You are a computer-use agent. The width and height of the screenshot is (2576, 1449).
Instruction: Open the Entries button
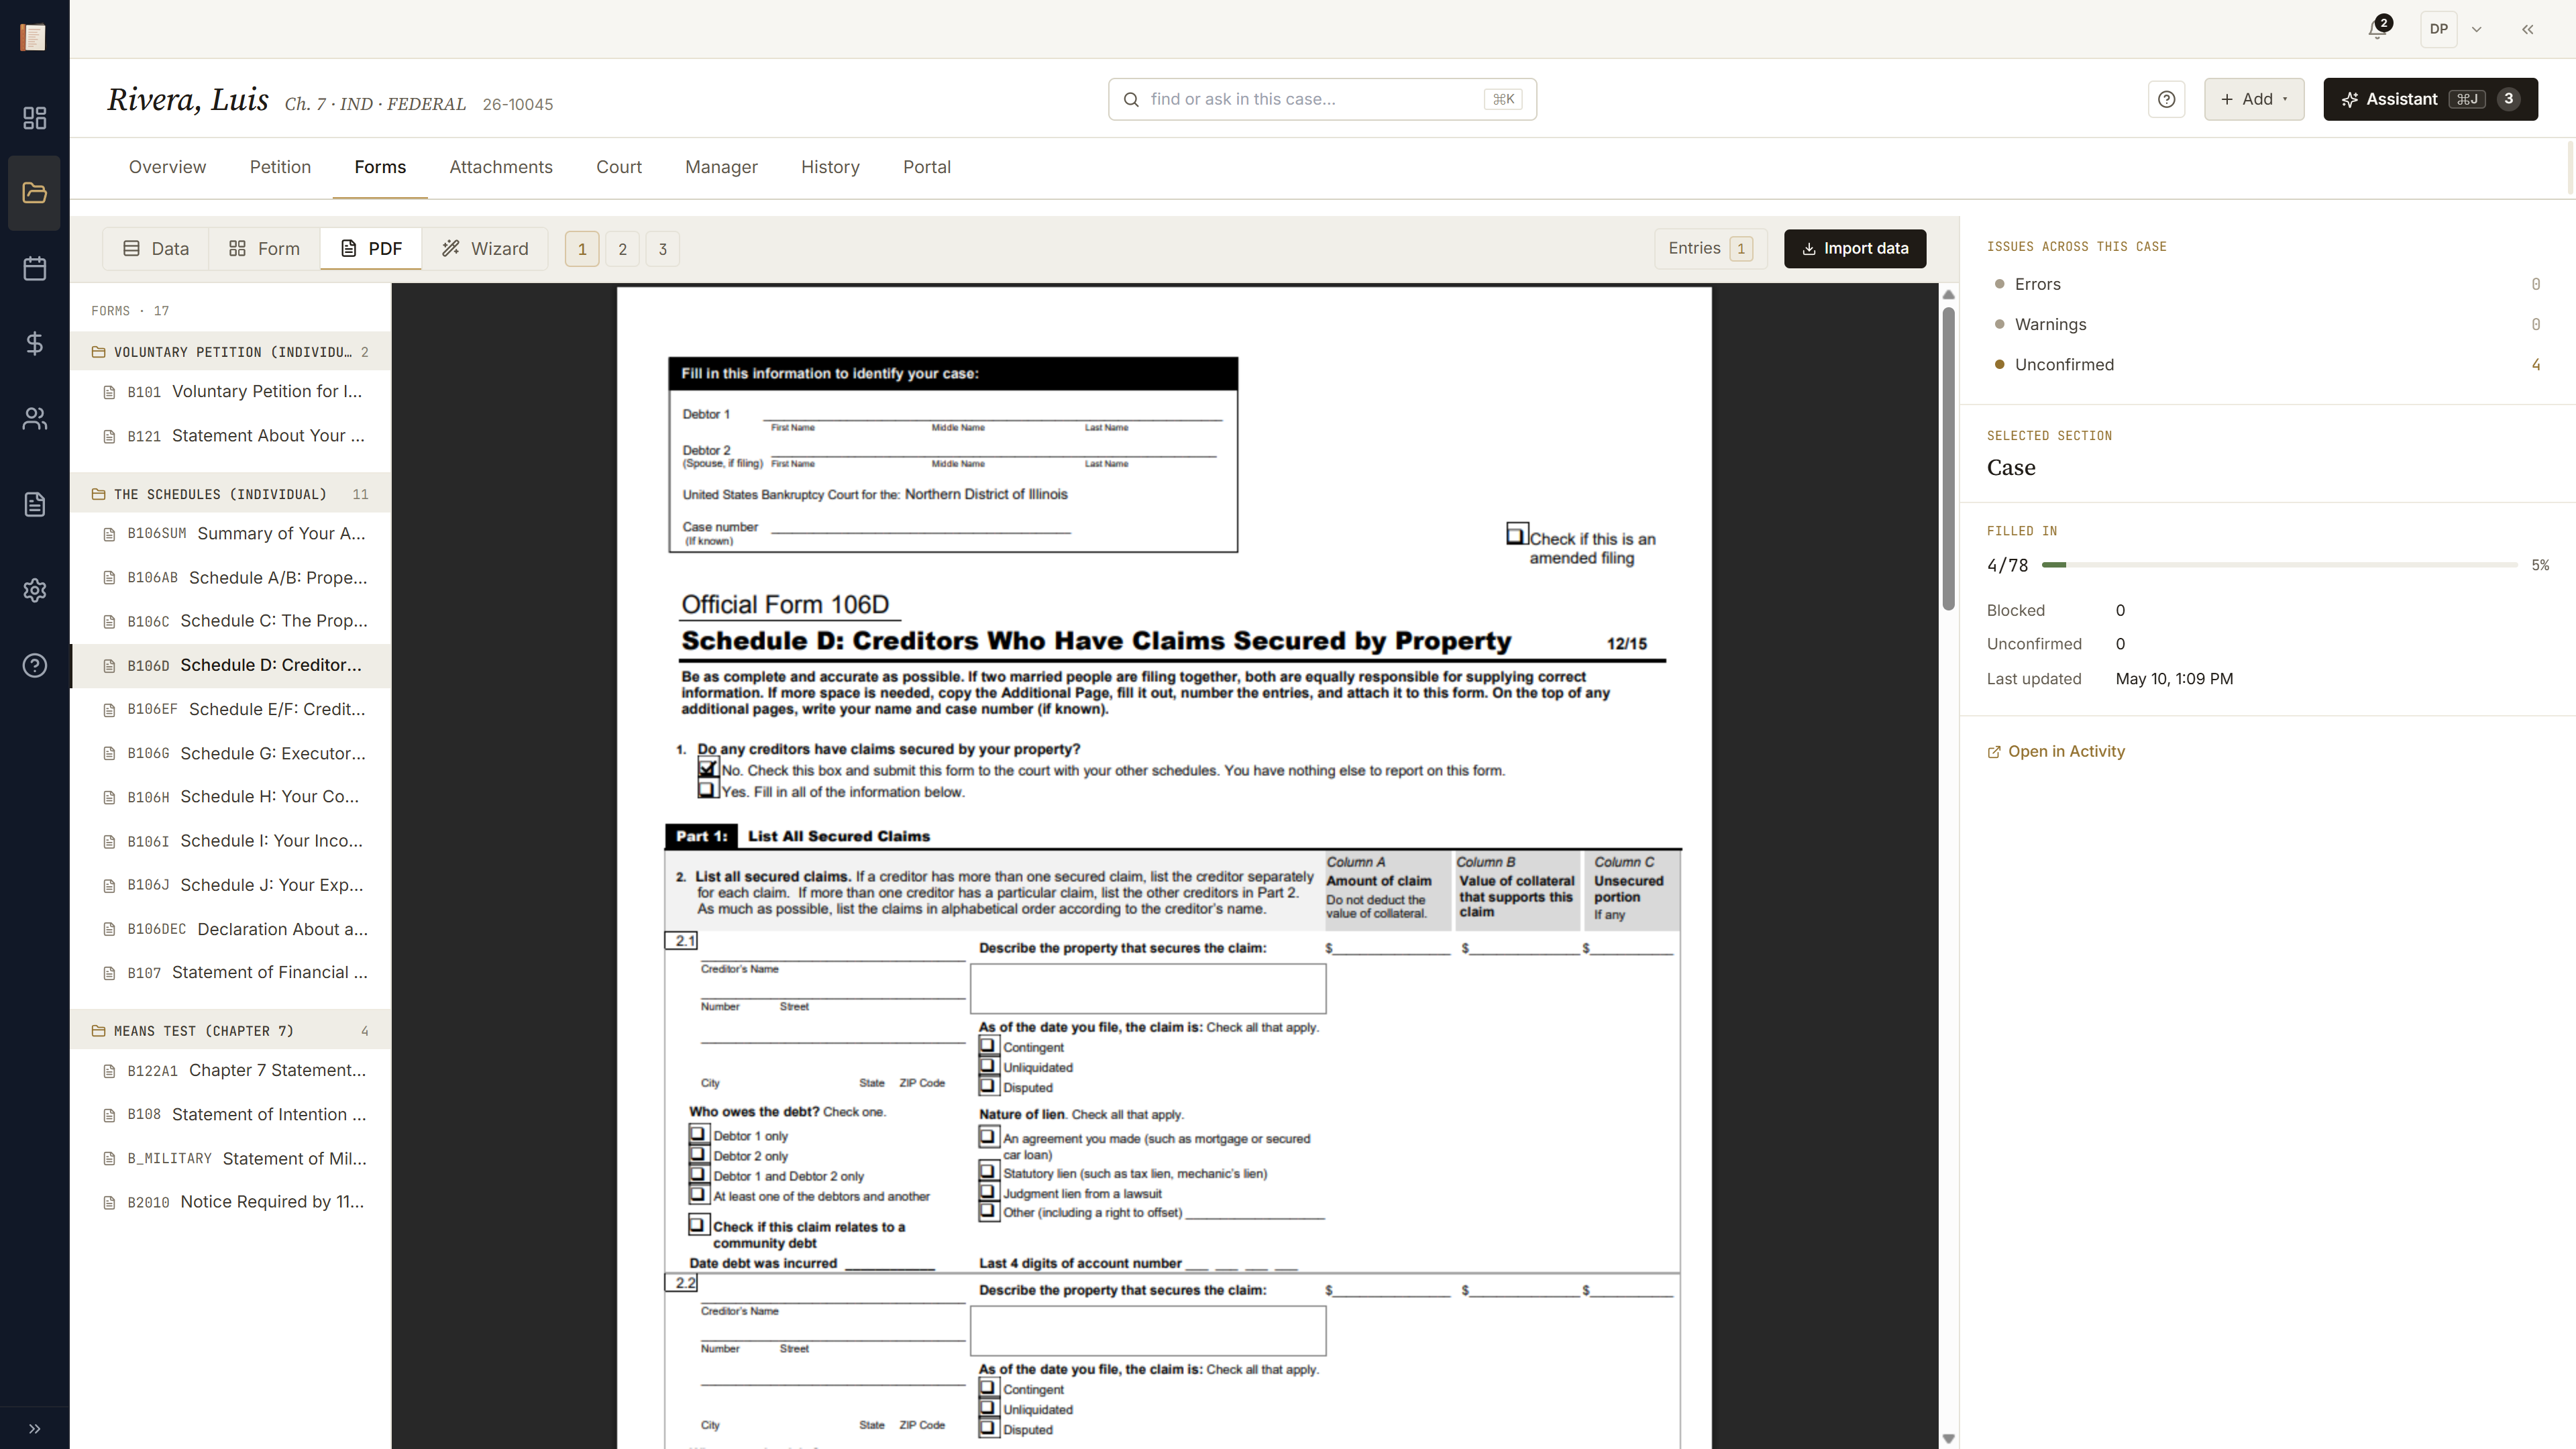coord(1710,248)
